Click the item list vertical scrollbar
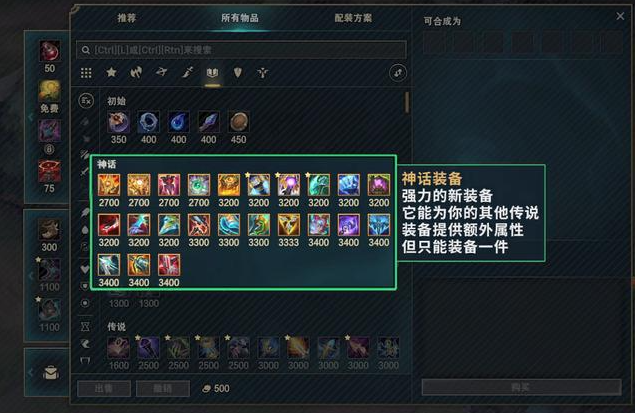 [407, 102]
